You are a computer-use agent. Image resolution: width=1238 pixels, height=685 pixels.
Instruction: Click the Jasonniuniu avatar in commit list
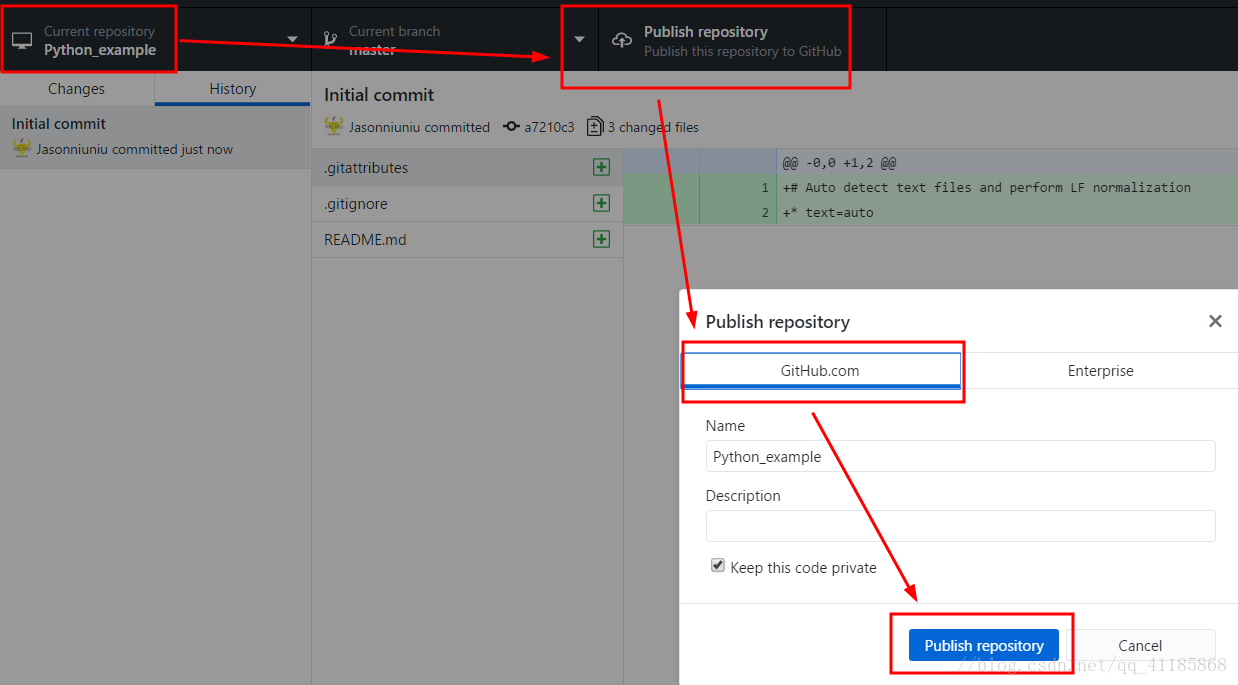pos(22,148)
